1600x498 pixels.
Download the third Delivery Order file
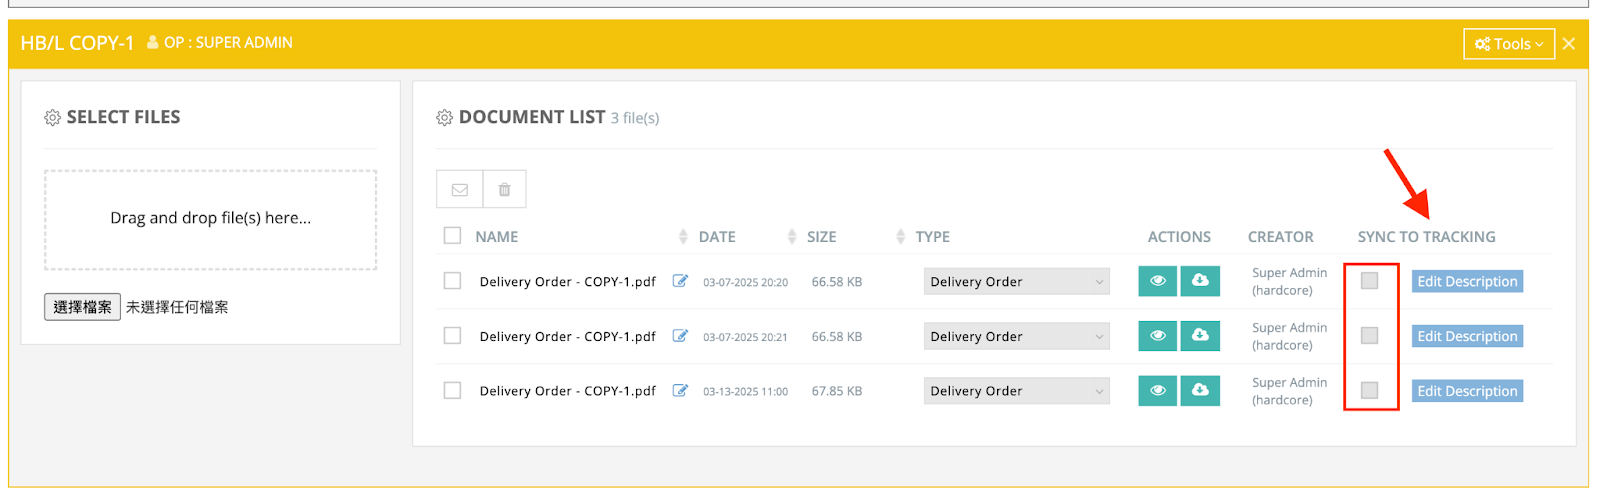[x=1200, y=391]
